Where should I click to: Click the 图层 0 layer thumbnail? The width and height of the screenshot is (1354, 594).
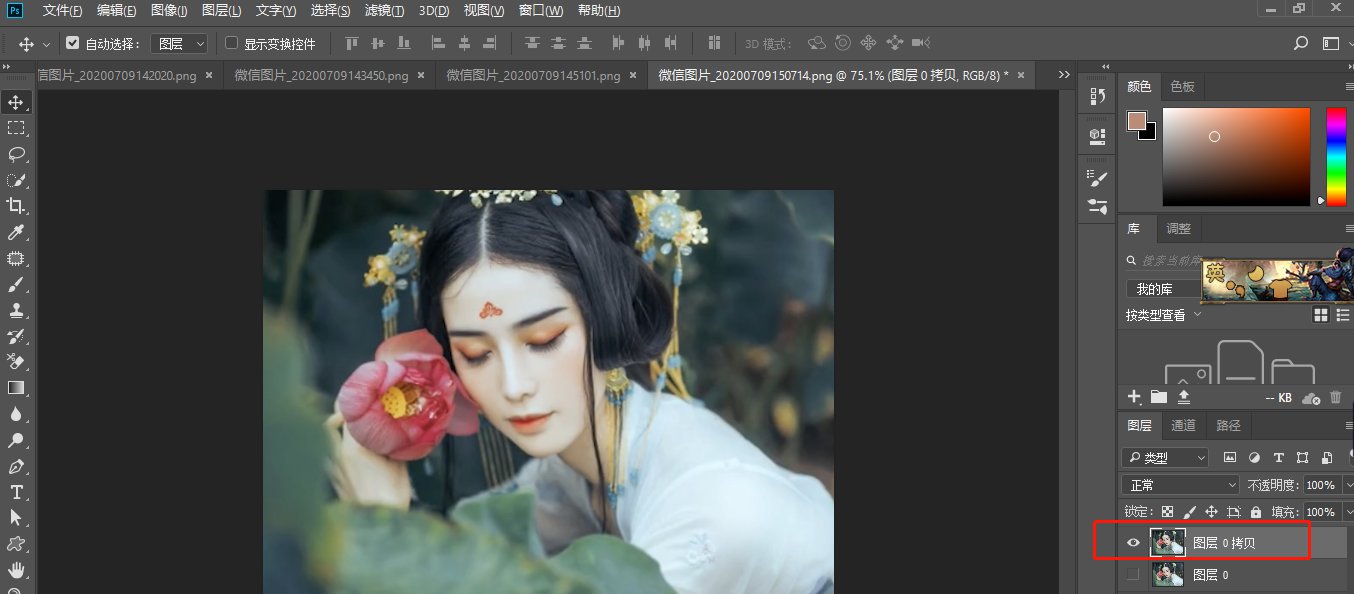(1167, 575)
